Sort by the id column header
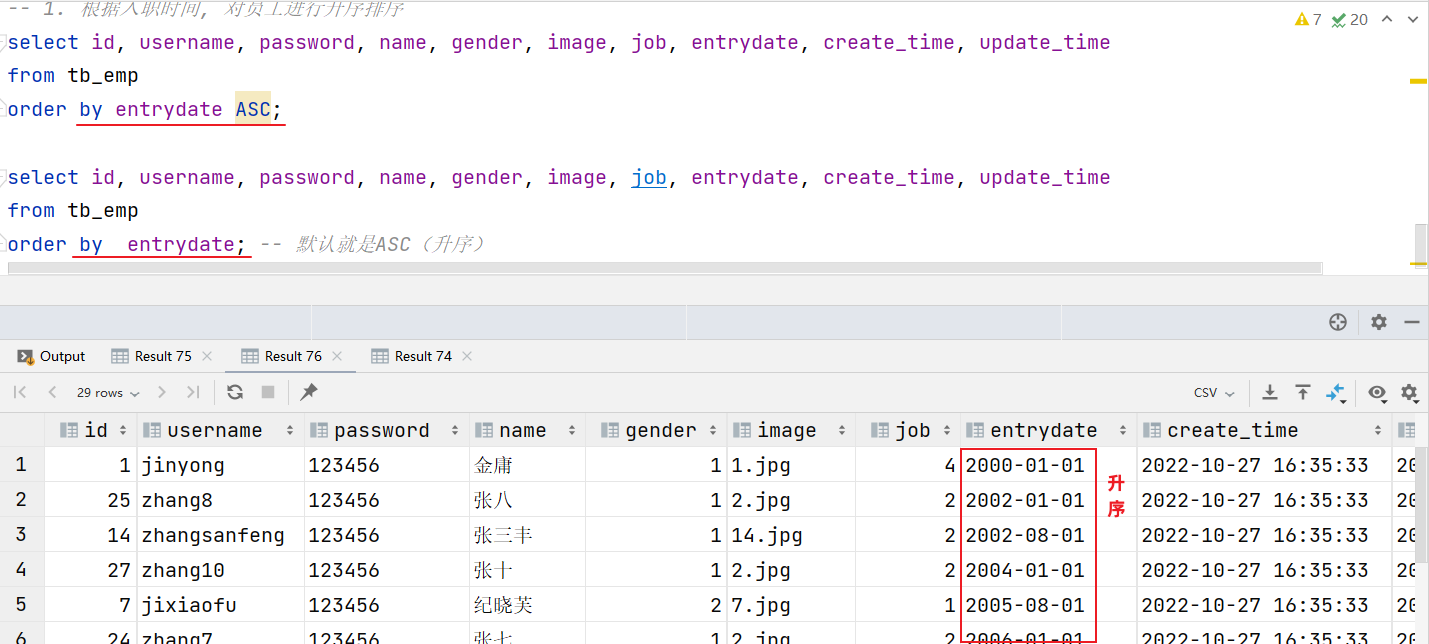 (91, 430)
